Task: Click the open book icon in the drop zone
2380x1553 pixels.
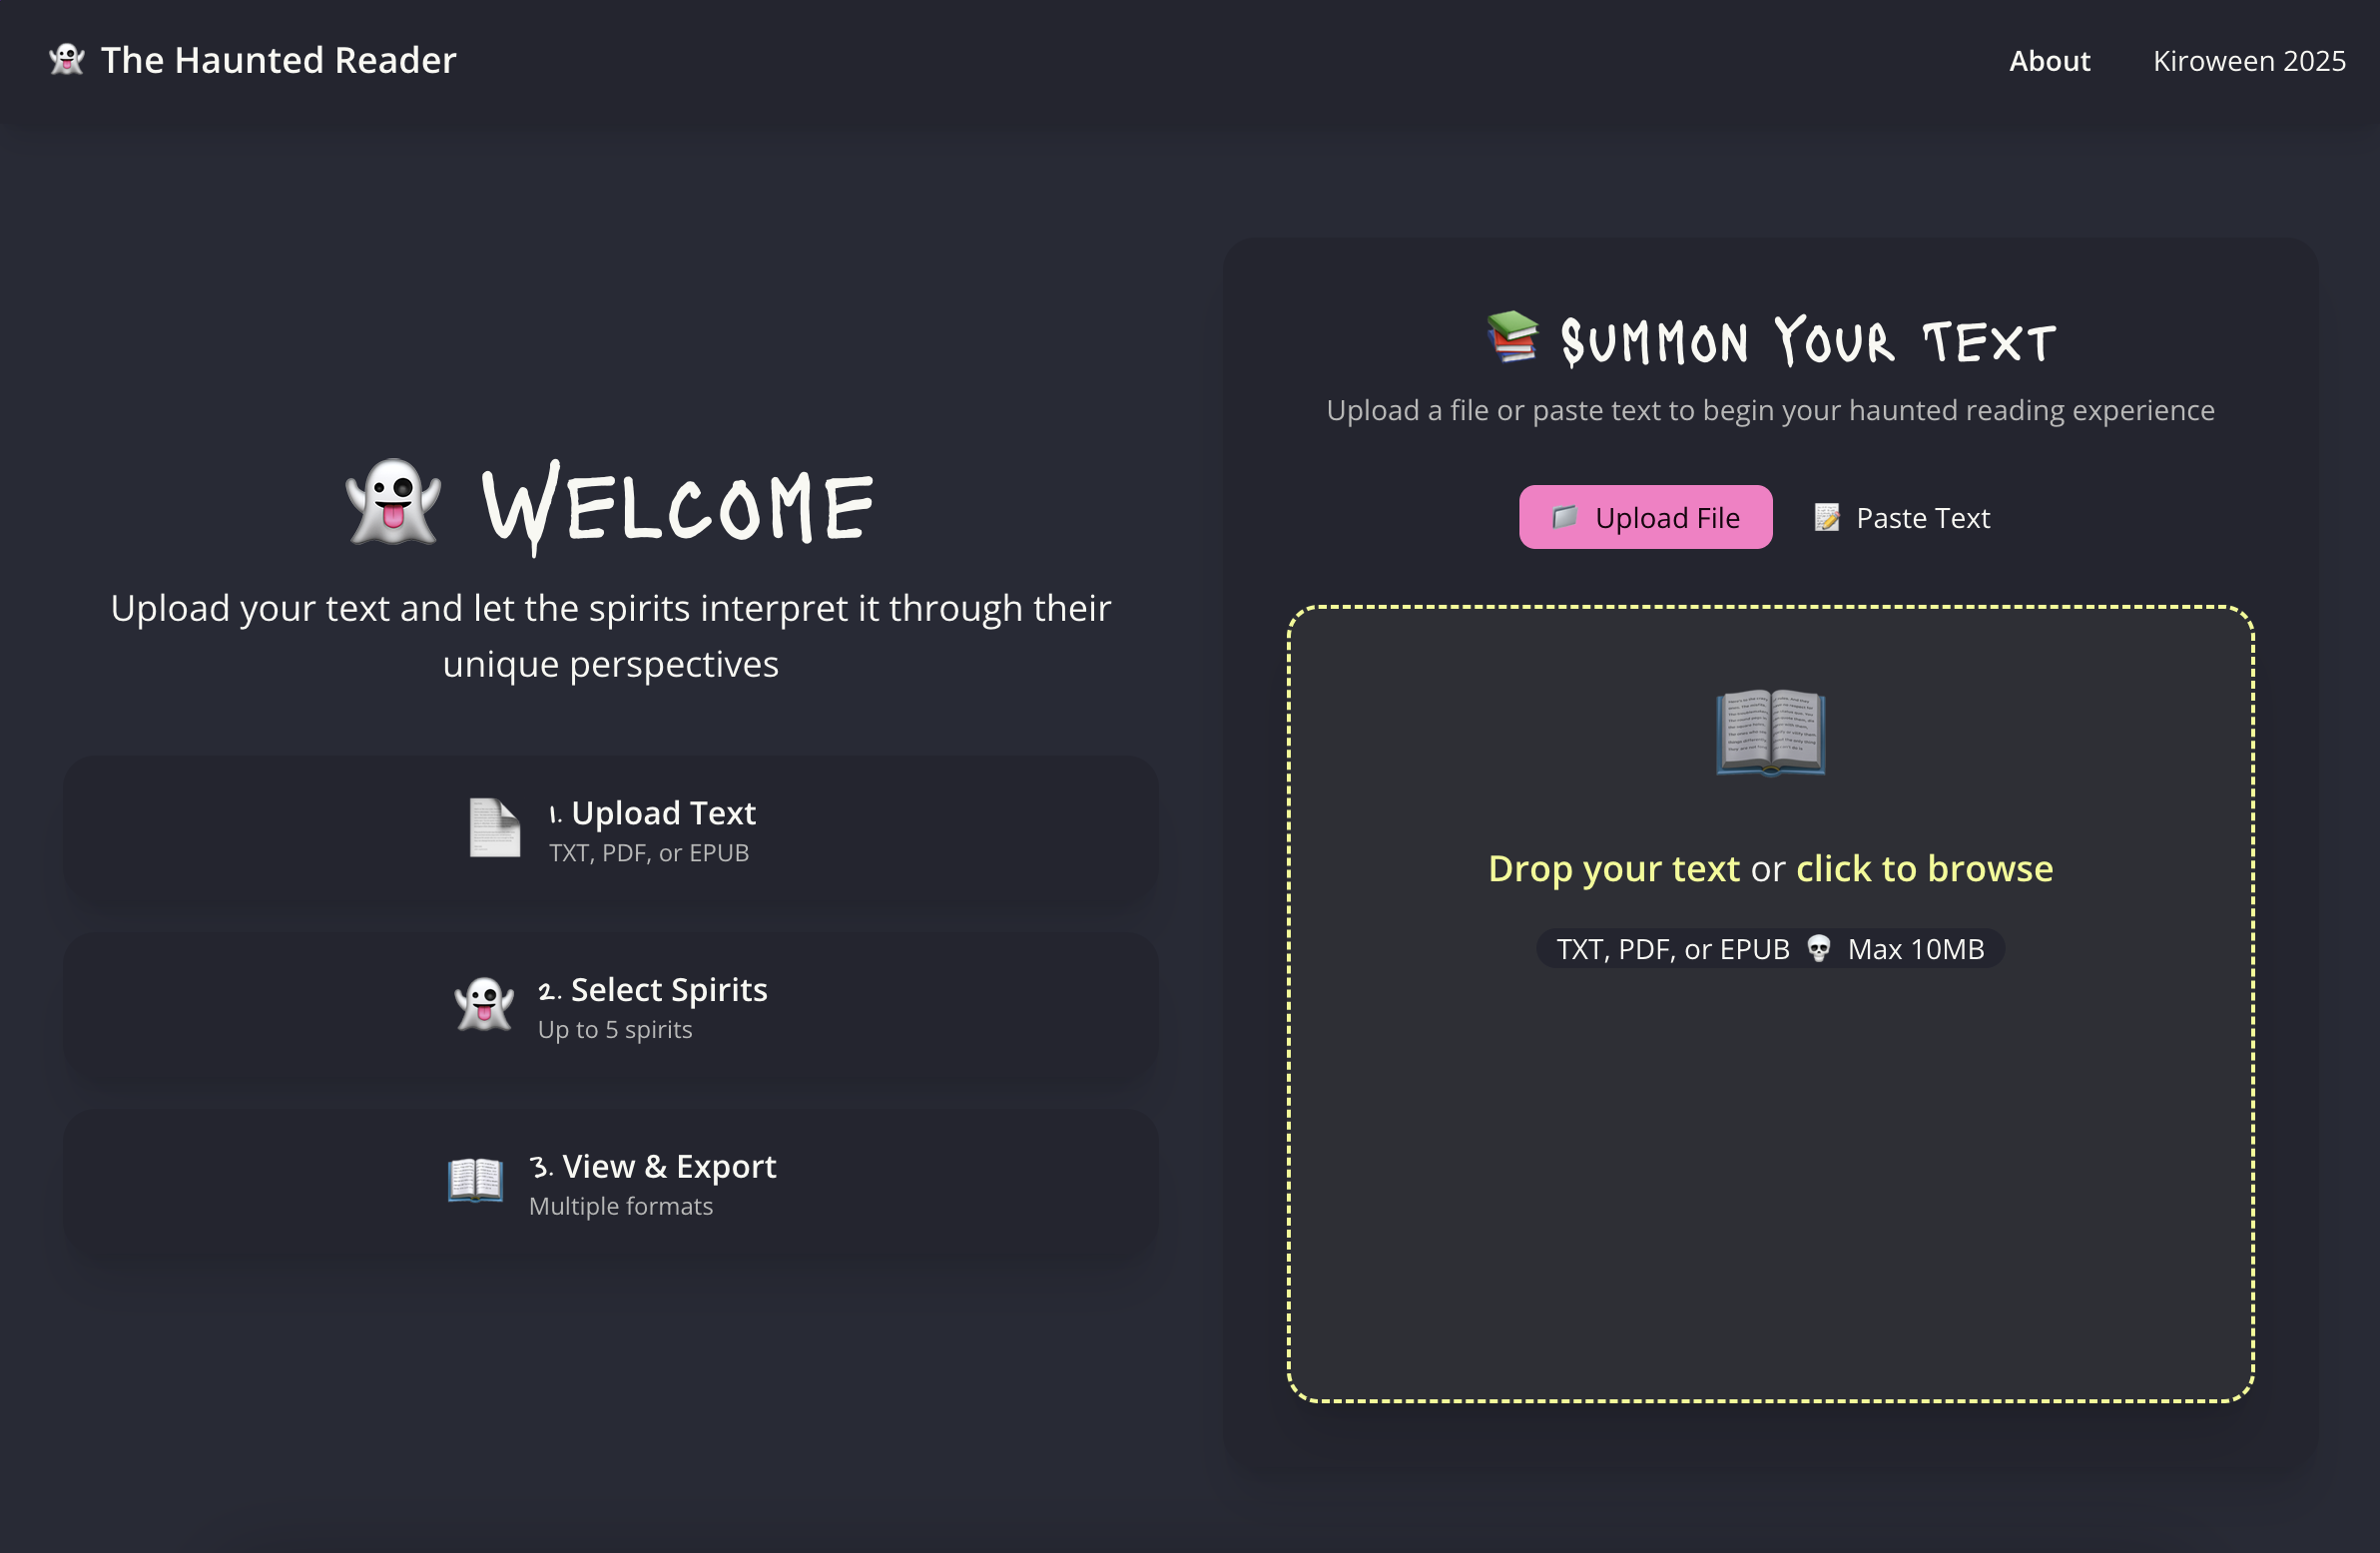Action: [x=1770, y=732]
